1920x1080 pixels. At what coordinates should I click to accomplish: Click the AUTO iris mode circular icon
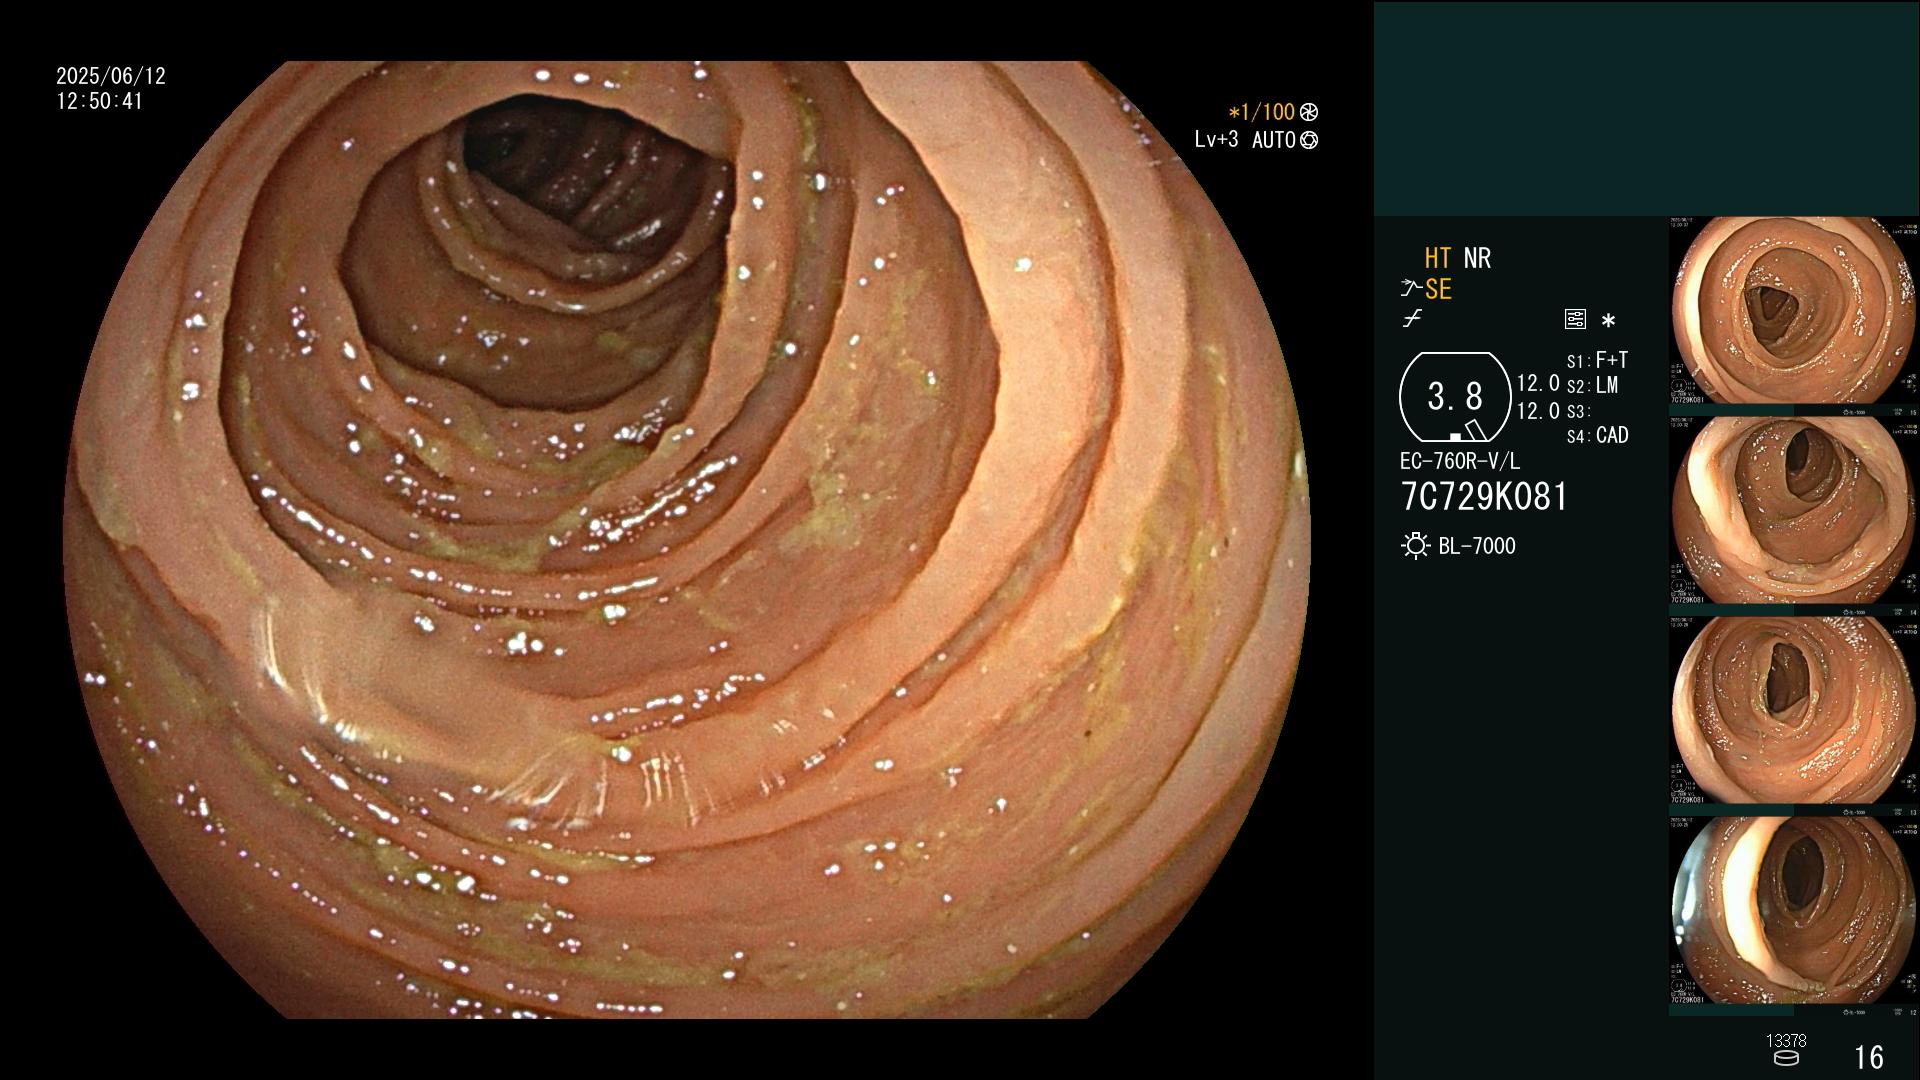[1309, 140]
